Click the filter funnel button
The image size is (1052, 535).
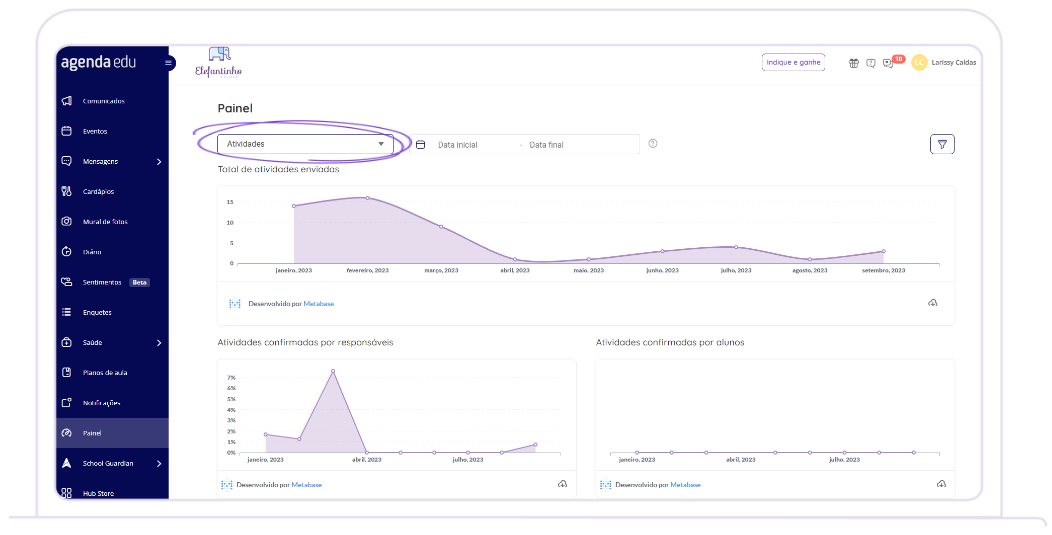[x=941, y=144]
